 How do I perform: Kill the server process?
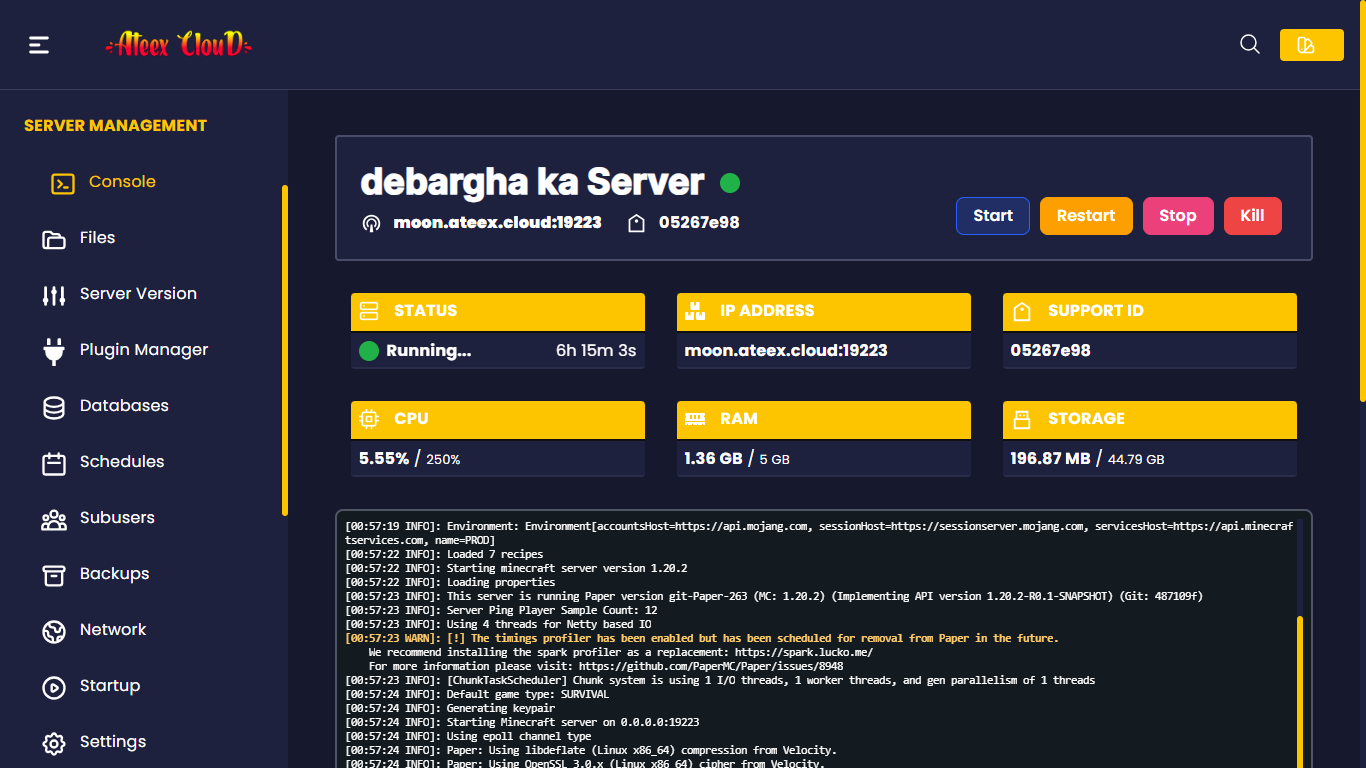pyautogui.click(x=1252, y=216)
